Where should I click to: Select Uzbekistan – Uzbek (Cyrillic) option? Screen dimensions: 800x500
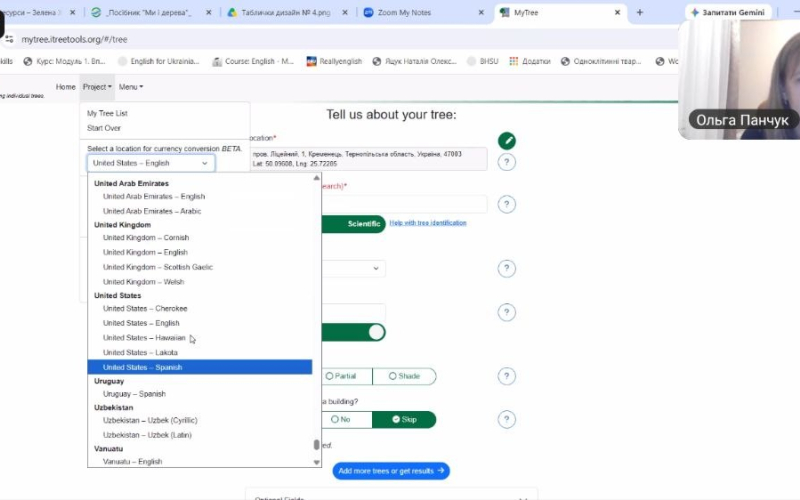pyautogui.click(x=149, y=420)
